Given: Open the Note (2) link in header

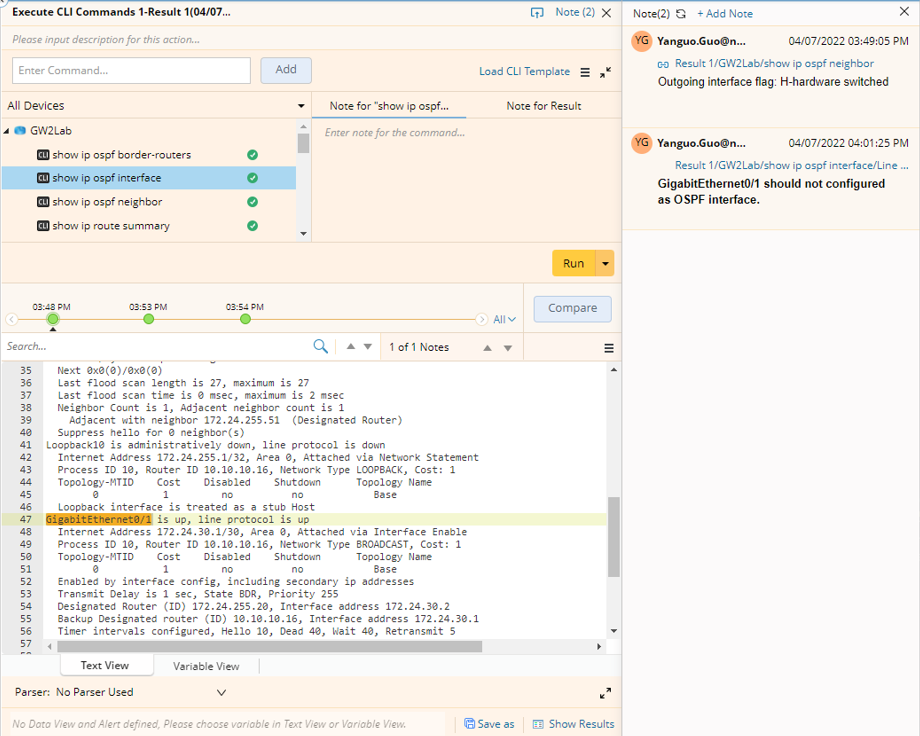Looking at the screenshot, I should [x=575, y=12].
